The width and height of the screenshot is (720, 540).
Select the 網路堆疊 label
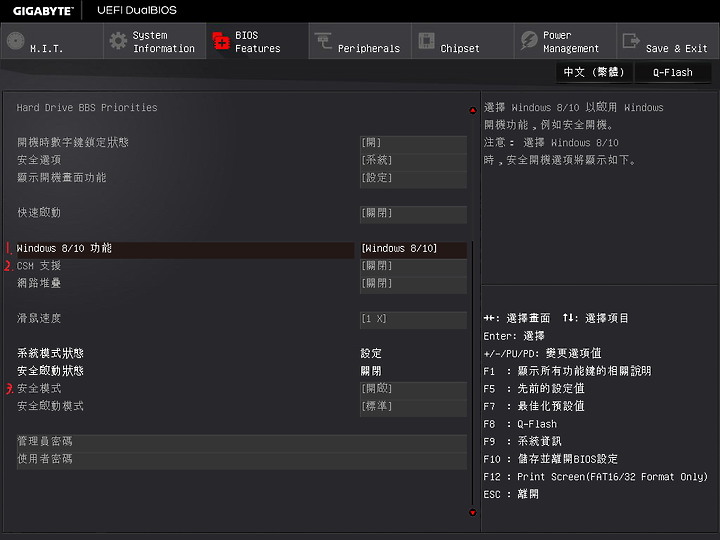click(39, 283)
